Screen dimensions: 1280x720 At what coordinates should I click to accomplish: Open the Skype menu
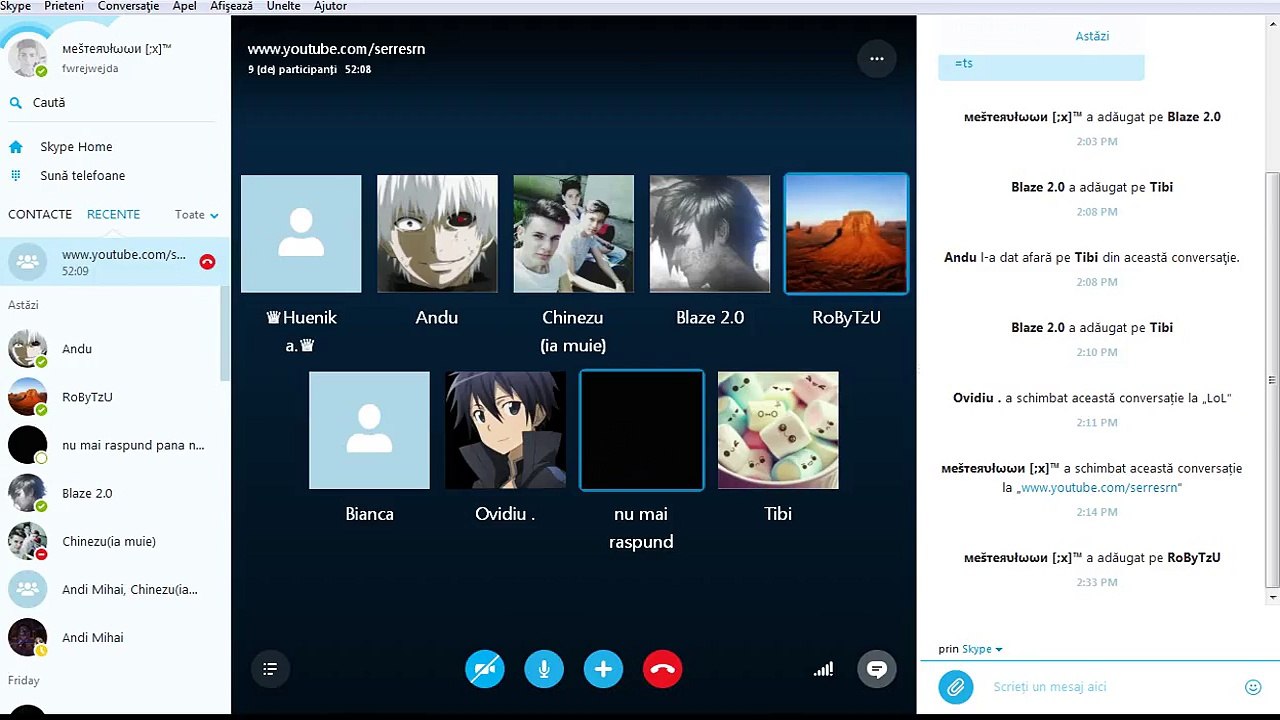(x=16, y=6)
